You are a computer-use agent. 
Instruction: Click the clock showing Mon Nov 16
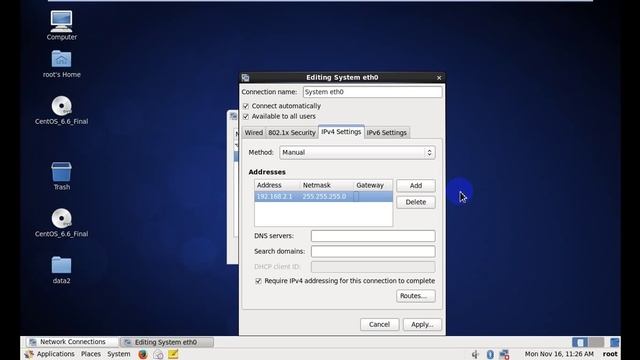(559, 354)
